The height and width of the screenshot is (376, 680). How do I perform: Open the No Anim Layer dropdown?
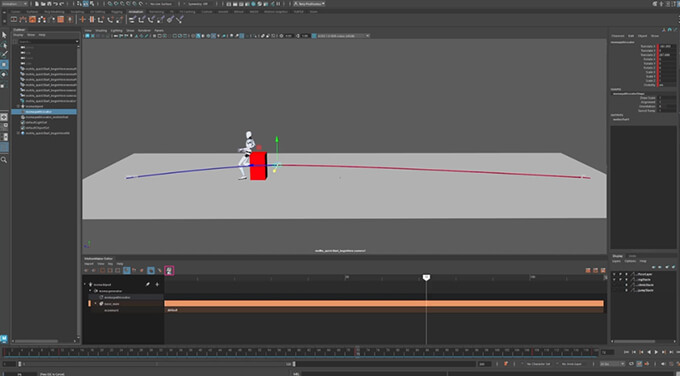pos(572,364)
